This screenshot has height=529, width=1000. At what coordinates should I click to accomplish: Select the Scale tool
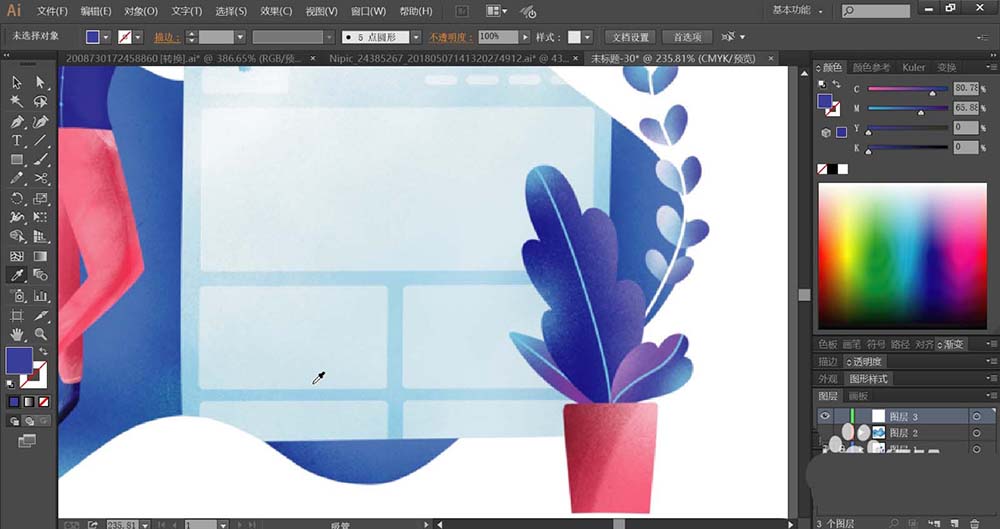coord(41,198)
